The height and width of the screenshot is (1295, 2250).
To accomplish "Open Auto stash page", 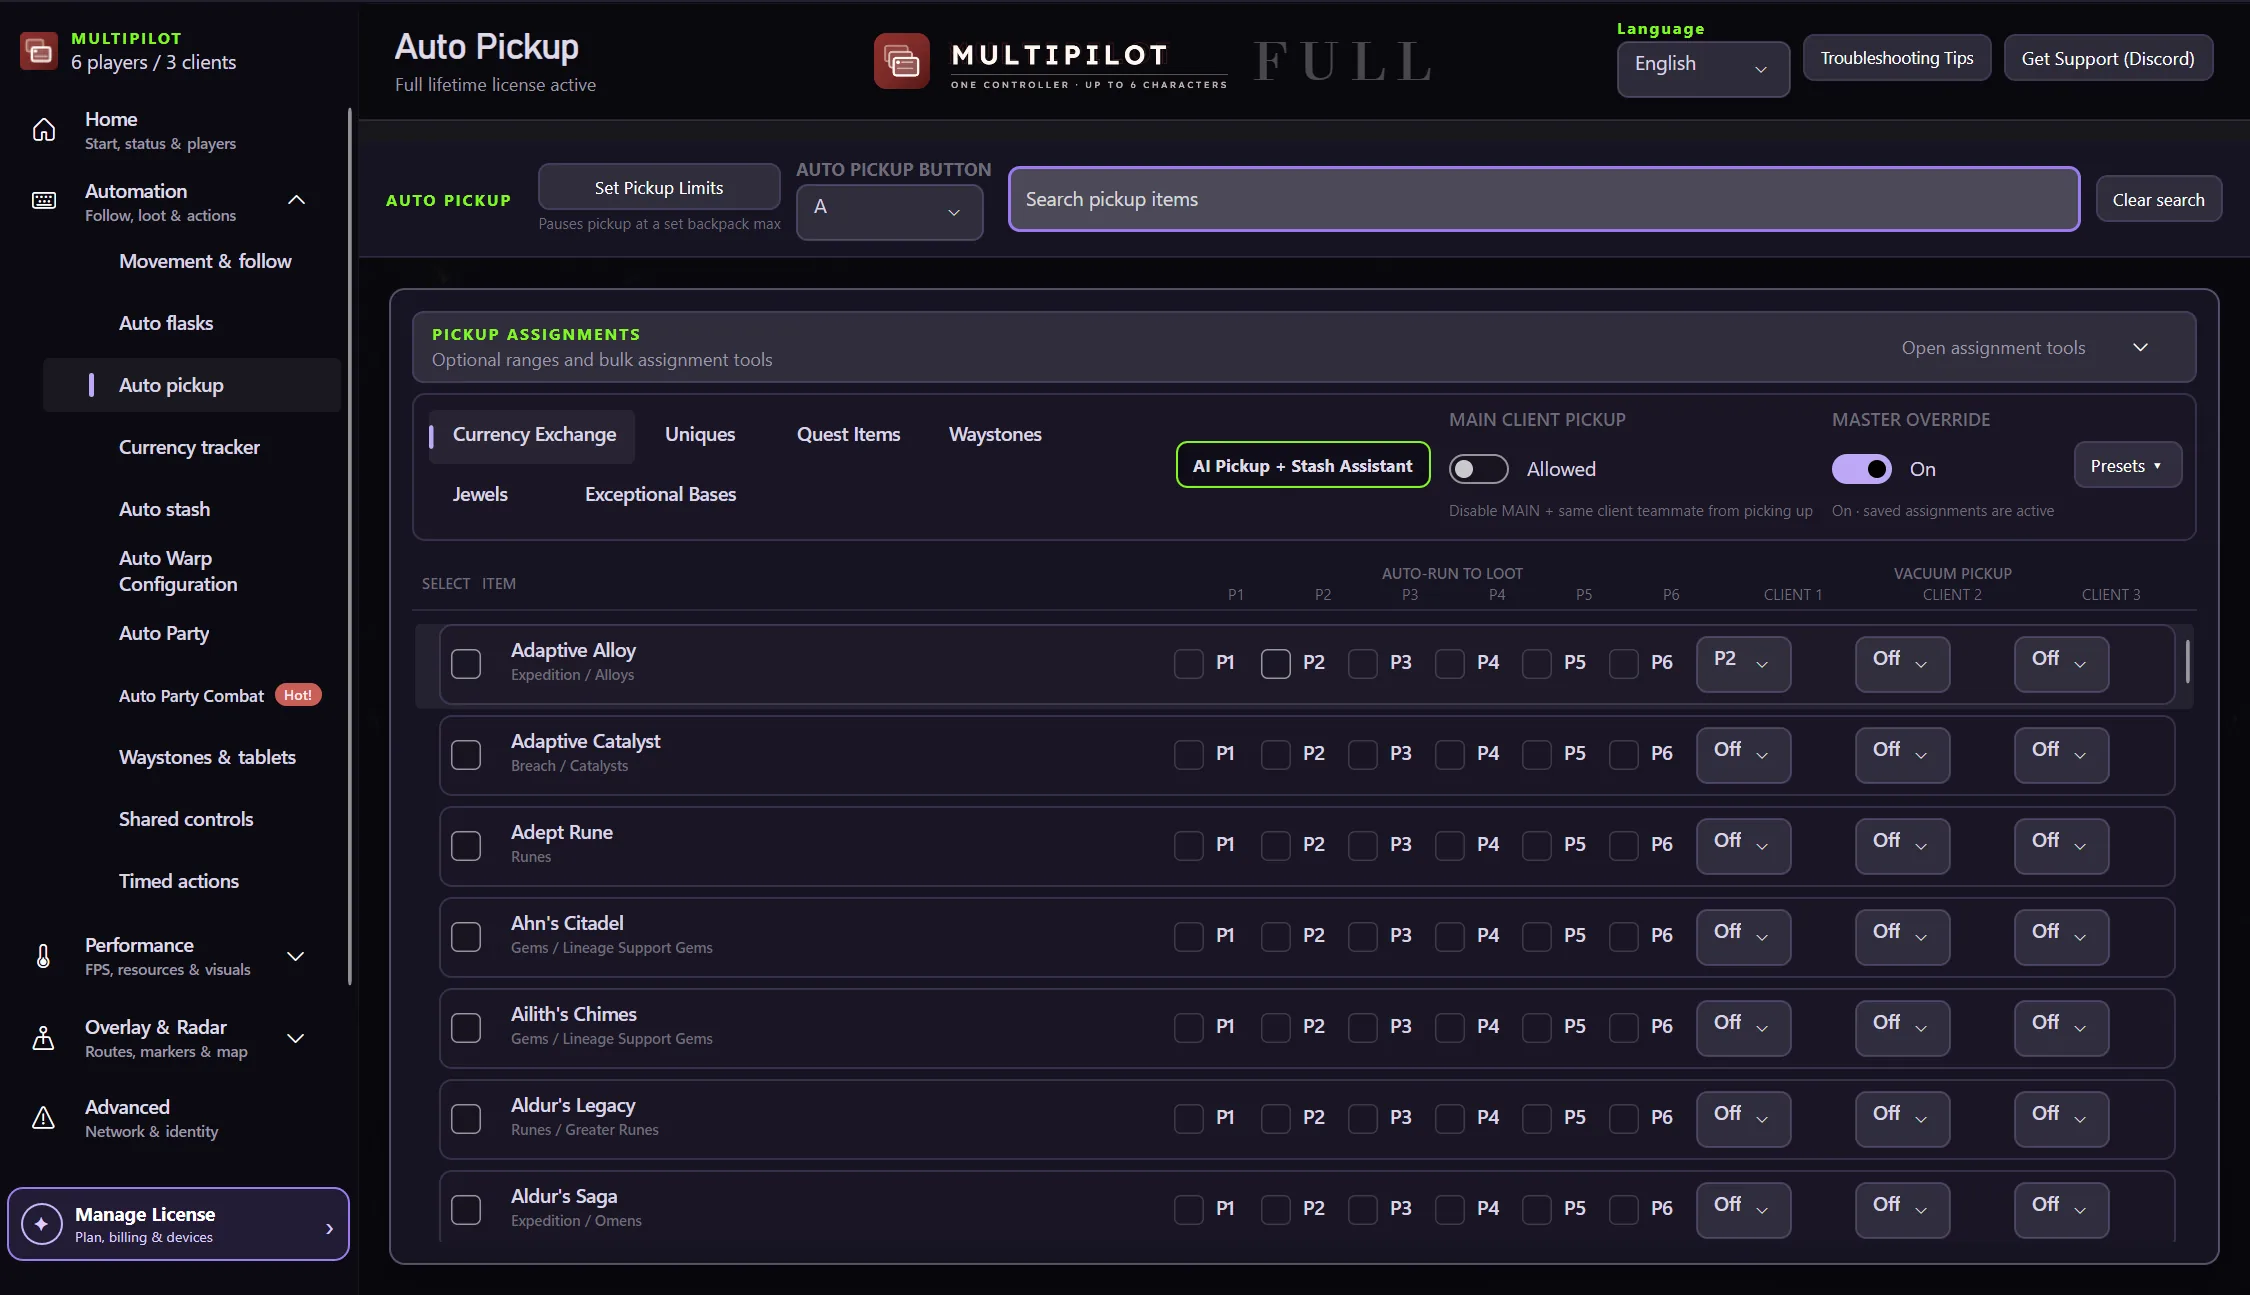I will coord(164,510).
